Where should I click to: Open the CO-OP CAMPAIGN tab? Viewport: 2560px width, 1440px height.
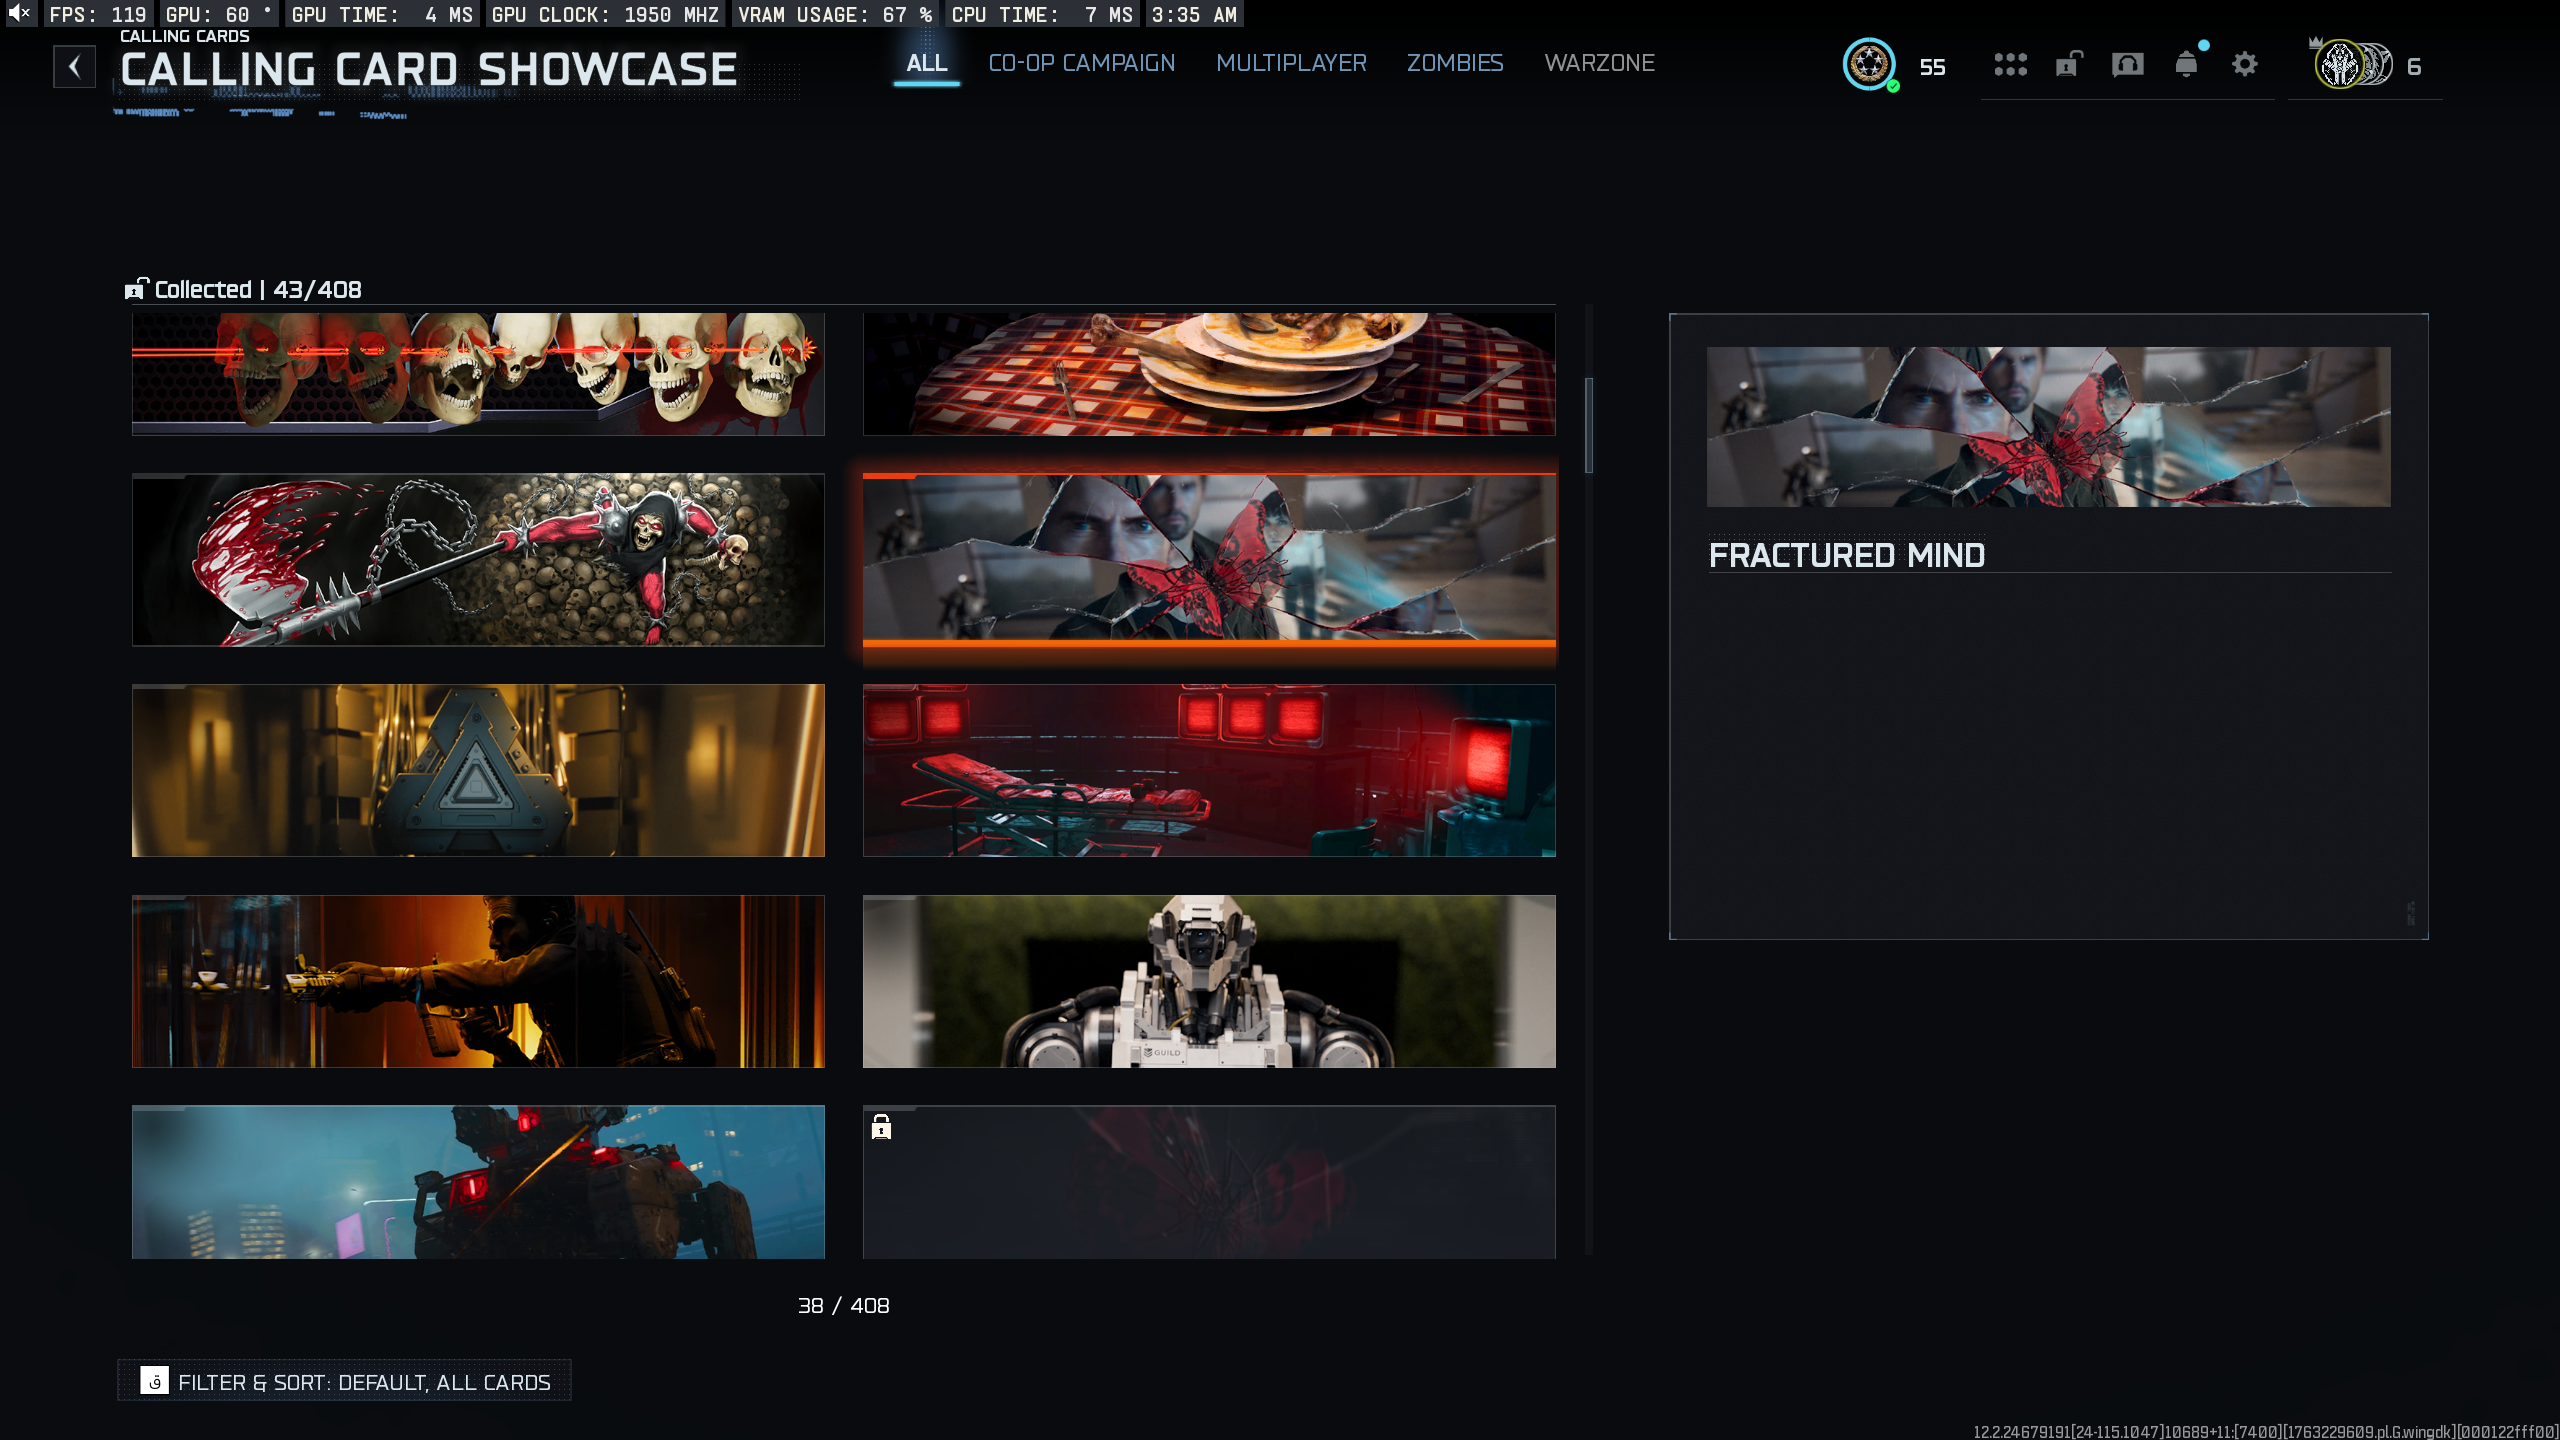[x=1081, y=63]
